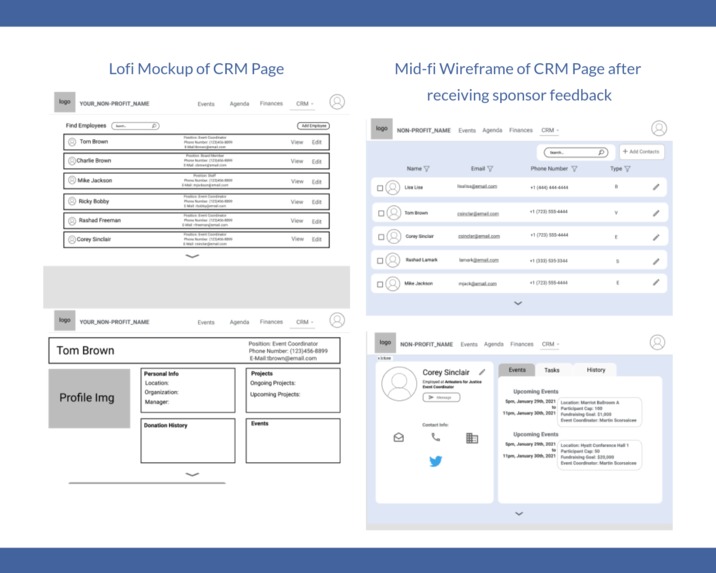The image size is (716, 573).
Task: Open the Email column filter
Action: [490, 169]
